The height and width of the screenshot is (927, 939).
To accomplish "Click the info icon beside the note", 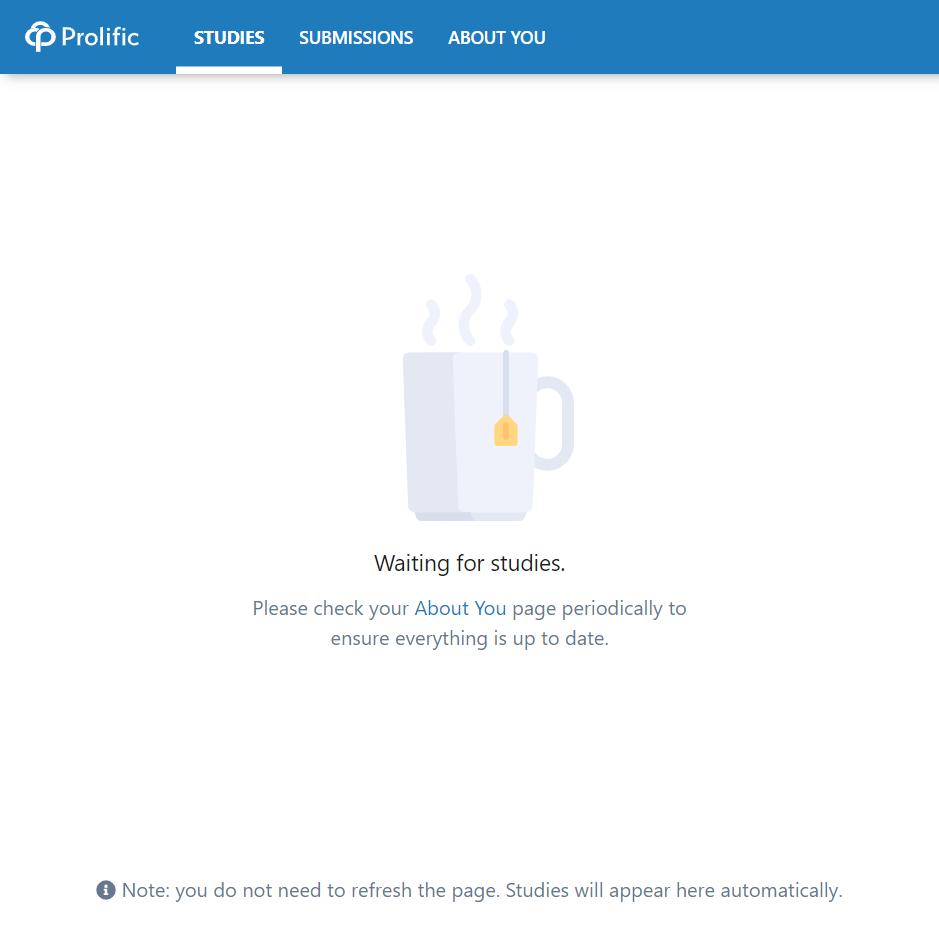I will click(106, 890).
